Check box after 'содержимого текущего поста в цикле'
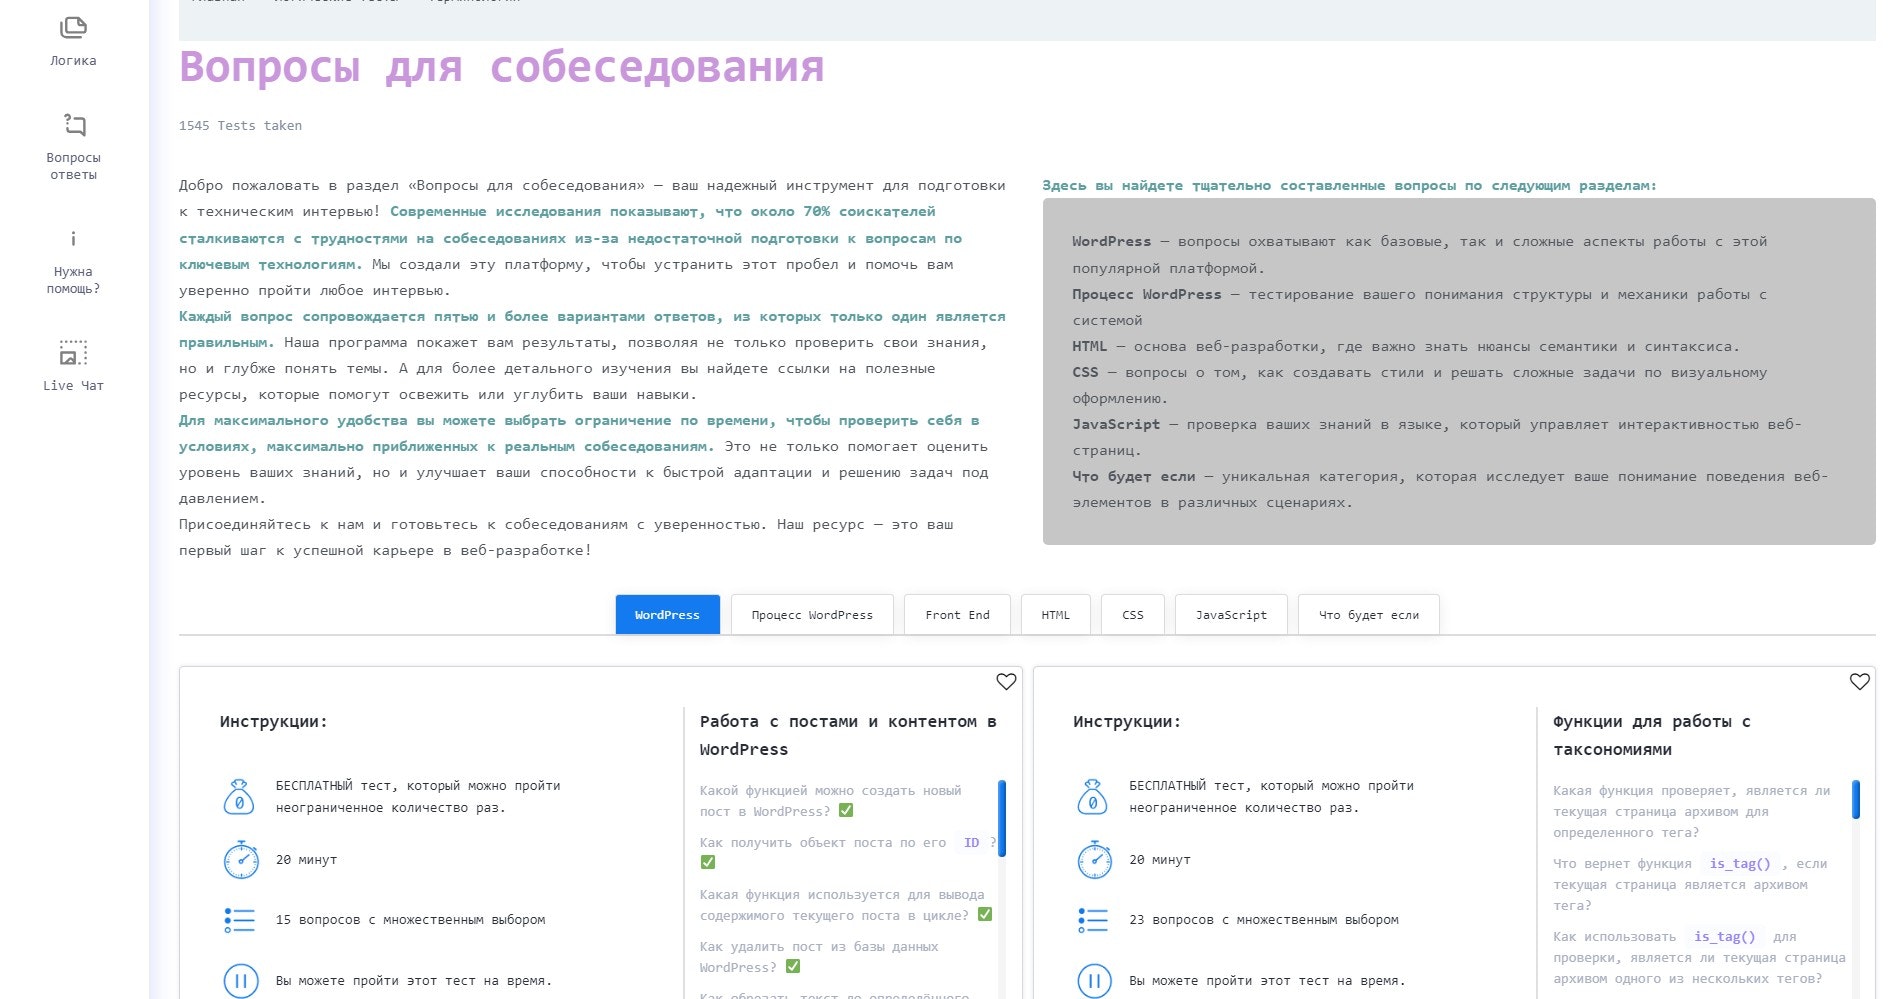This screenshot has width=1904, height=999. tap(985, 915)
